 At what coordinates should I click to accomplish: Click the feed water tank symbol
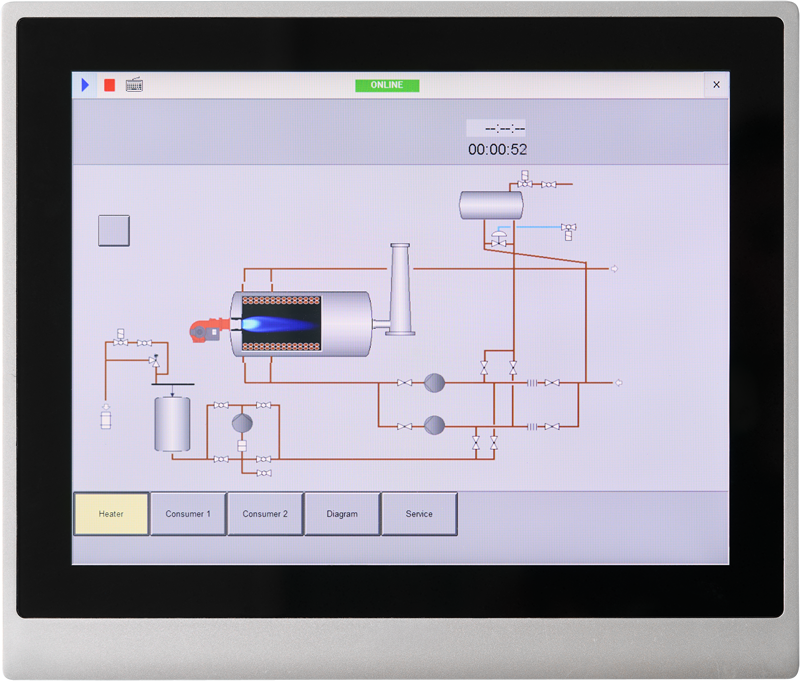pyautogui.click(x=171, y=425)
